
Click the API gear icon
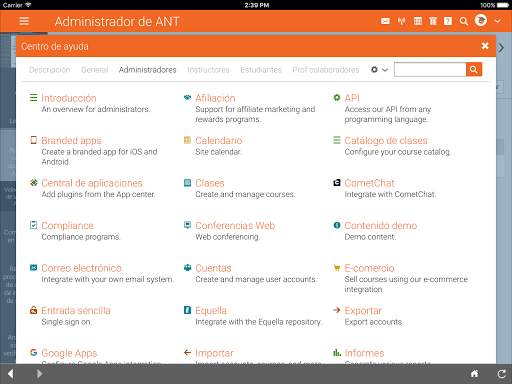point(337,97)
